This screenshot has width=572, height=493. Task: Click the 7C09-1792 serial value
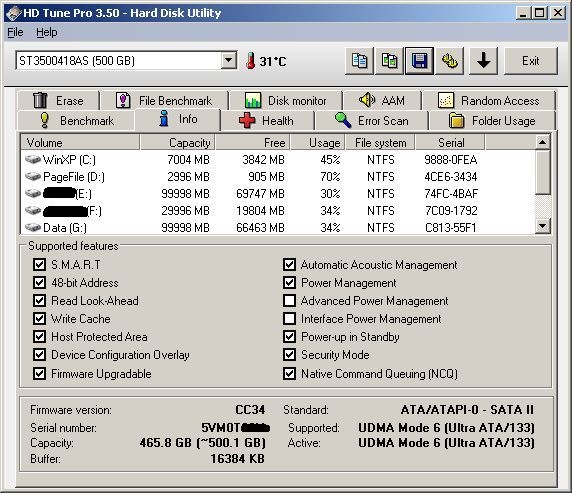[x=451, y=211]
